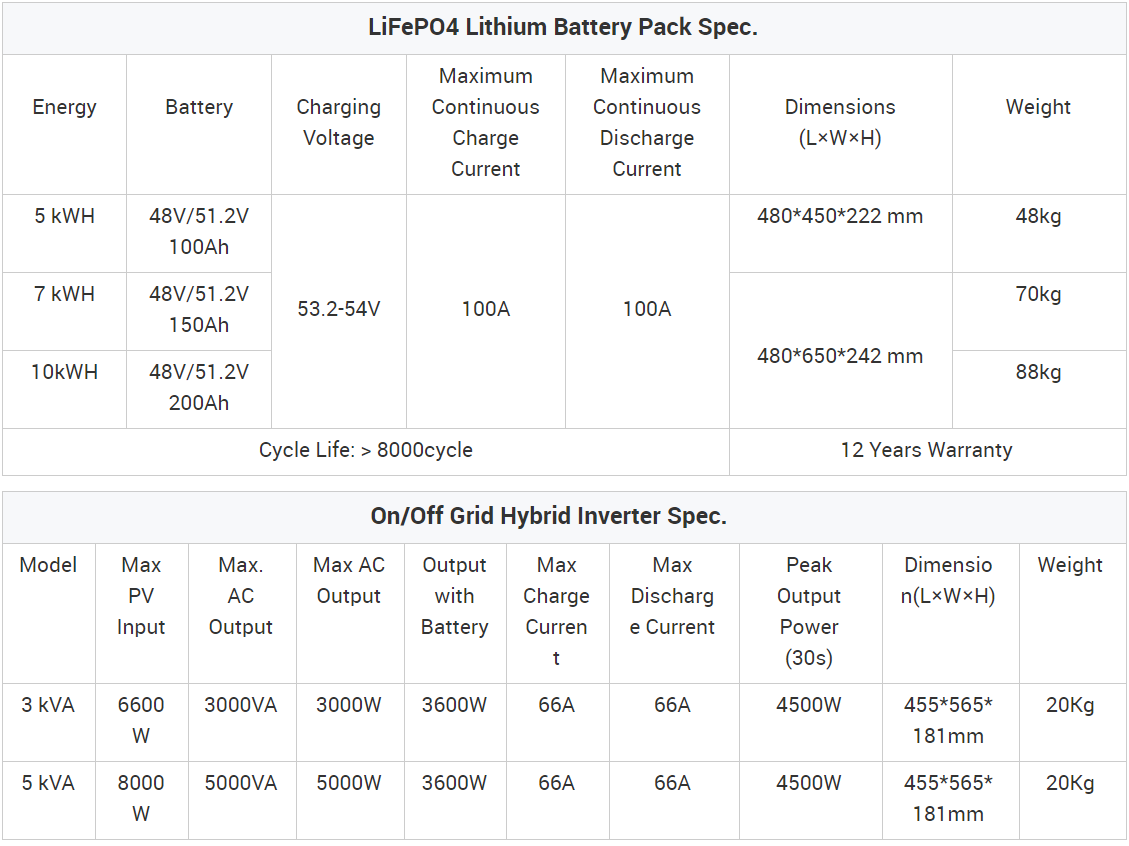Image resolution: width=1129 pixels, height=846 pixels.
Task: Click the Maximum Continuous Discharge Current header
Action: [x=647, y=124]
